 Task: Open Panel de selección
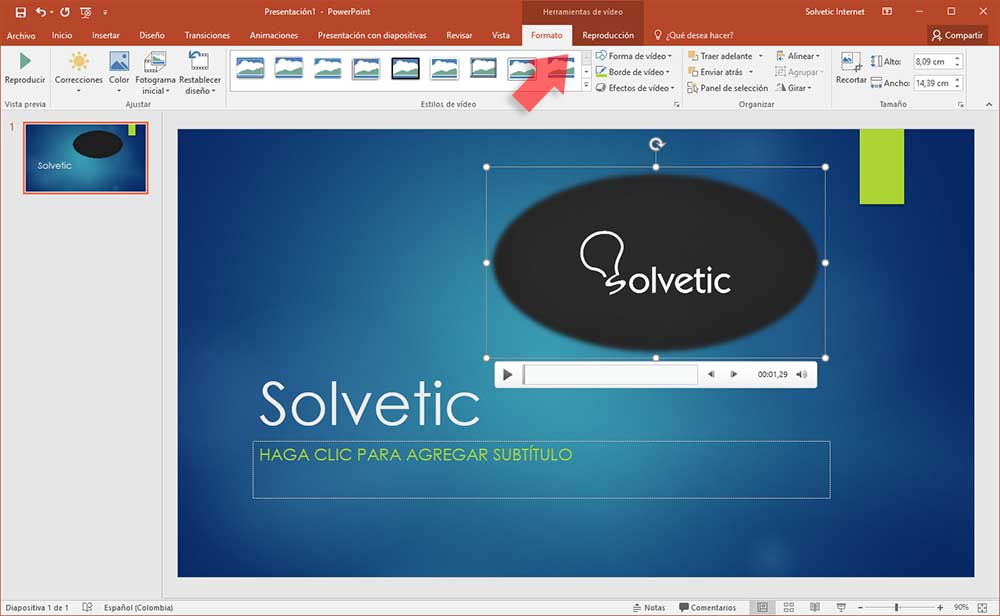[x=728, y=88]
